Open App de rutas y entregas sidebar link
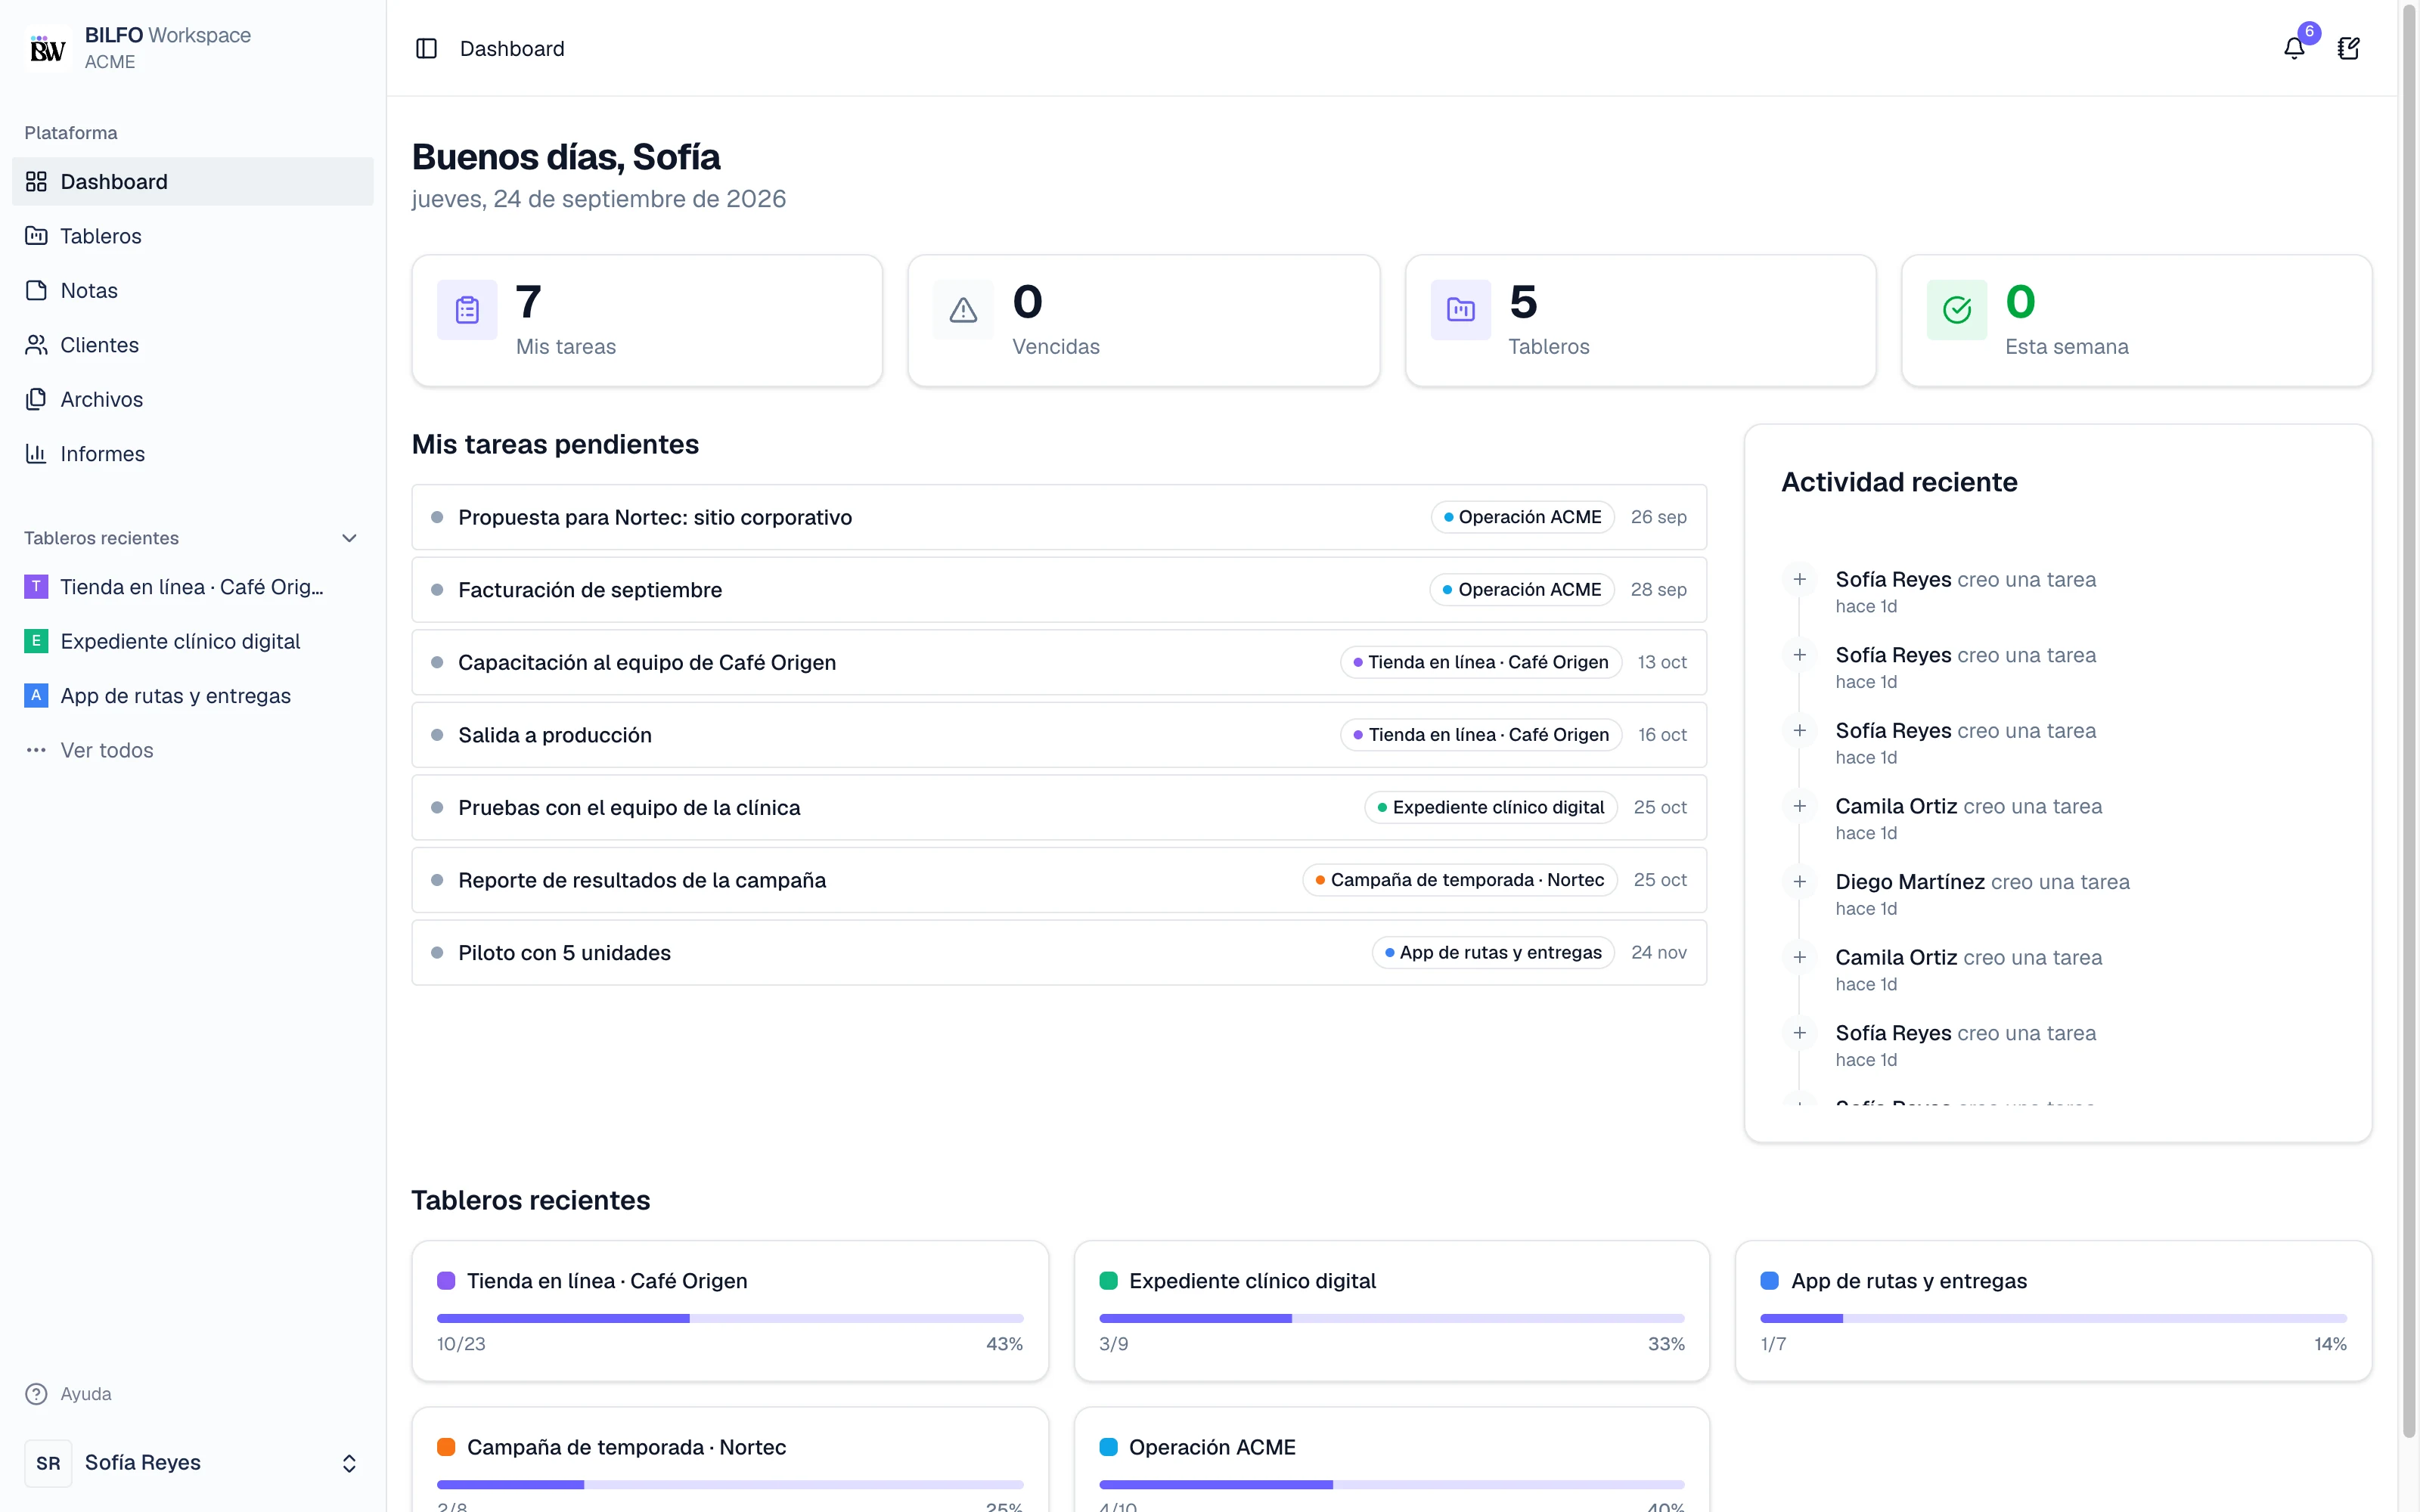This screenshot has width=2420, height=1512. click(193, 695)
